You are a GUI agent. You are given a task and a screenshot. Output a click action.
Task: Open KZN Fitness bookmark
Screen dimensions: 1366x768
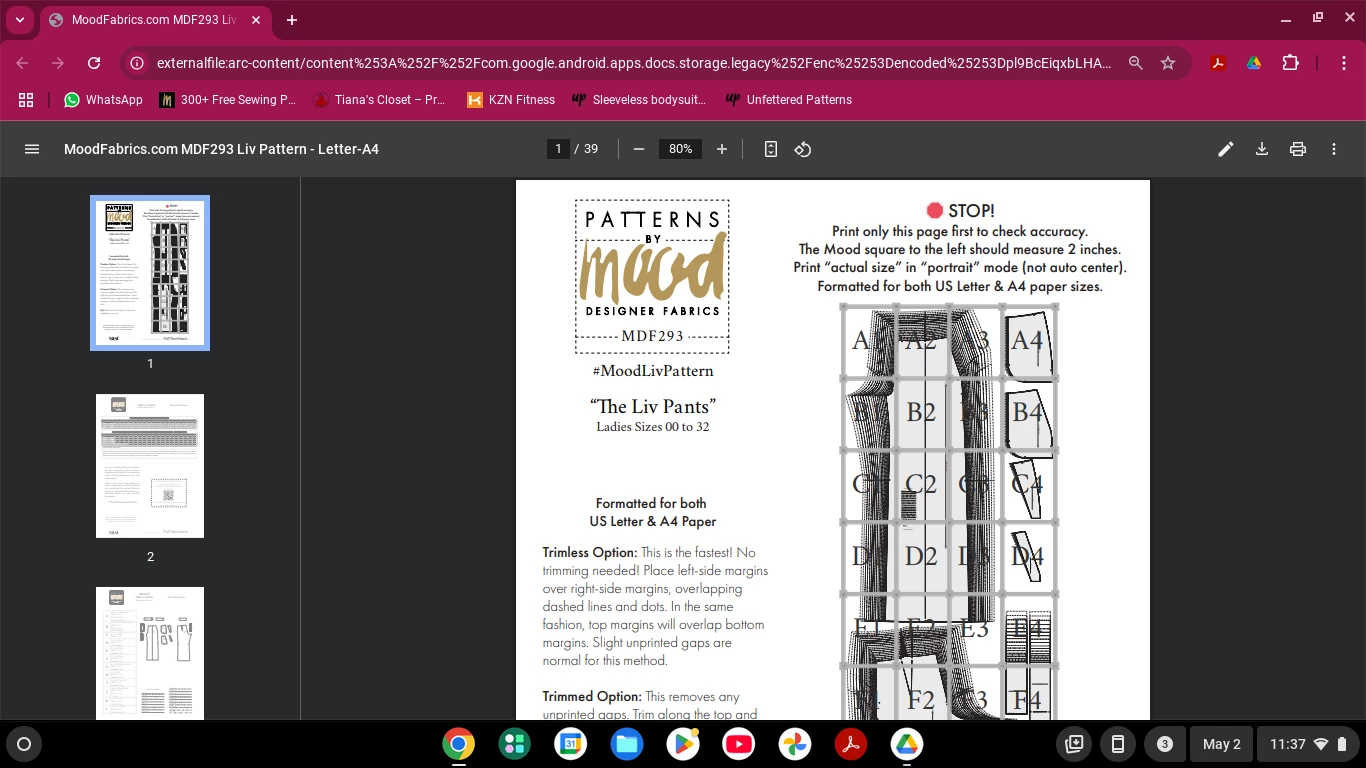[x=510, y=100]
